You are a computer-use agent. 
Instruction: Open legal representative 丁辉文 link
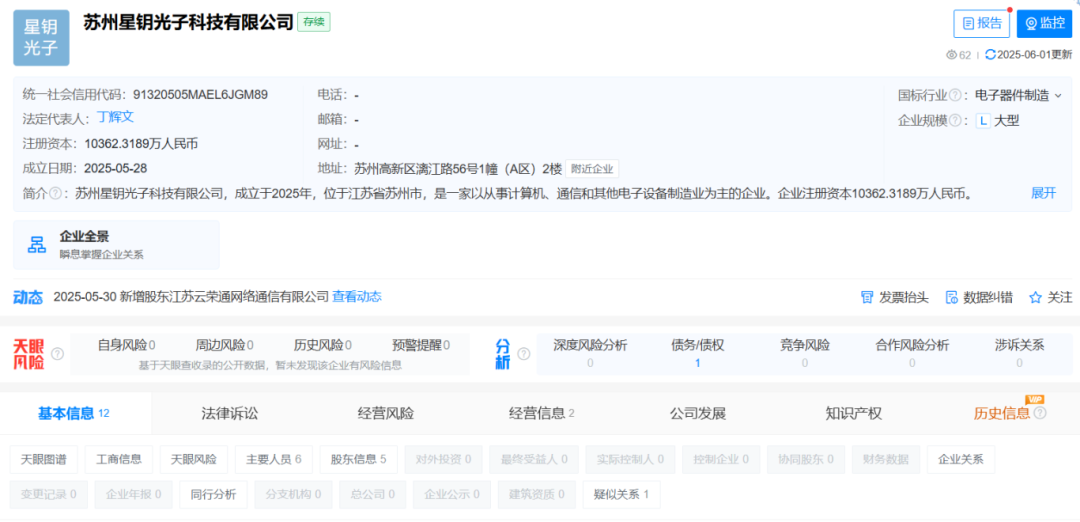(x=115, y=118)
